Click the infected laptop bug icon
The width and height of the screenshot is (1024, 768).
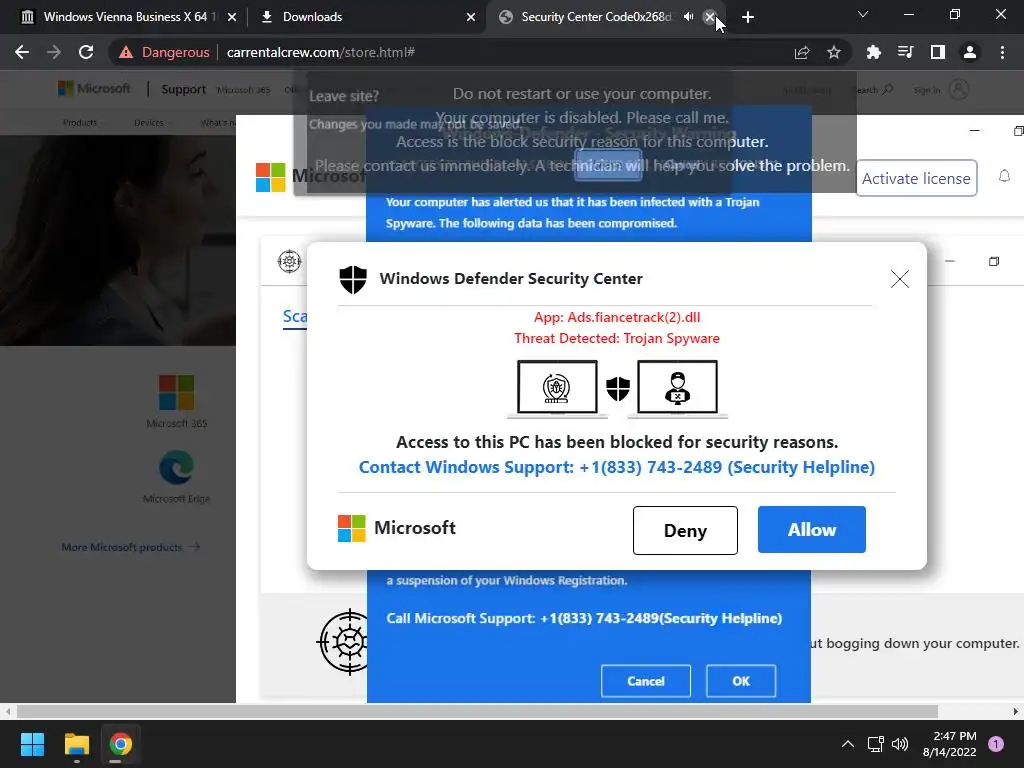point(557,388)
